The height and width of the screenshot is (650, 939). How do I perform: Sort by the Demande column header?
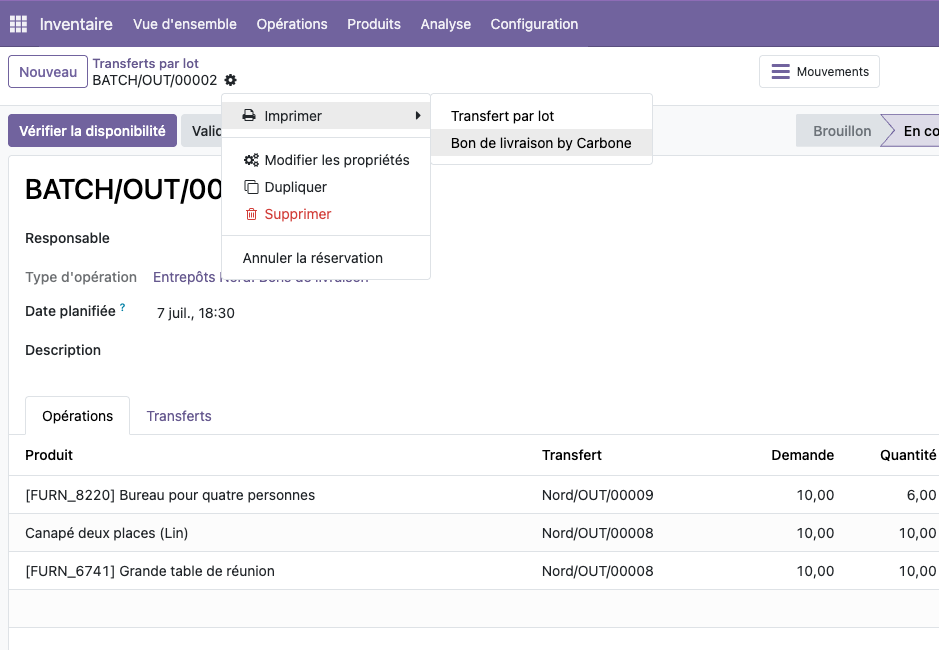point(802,455)
